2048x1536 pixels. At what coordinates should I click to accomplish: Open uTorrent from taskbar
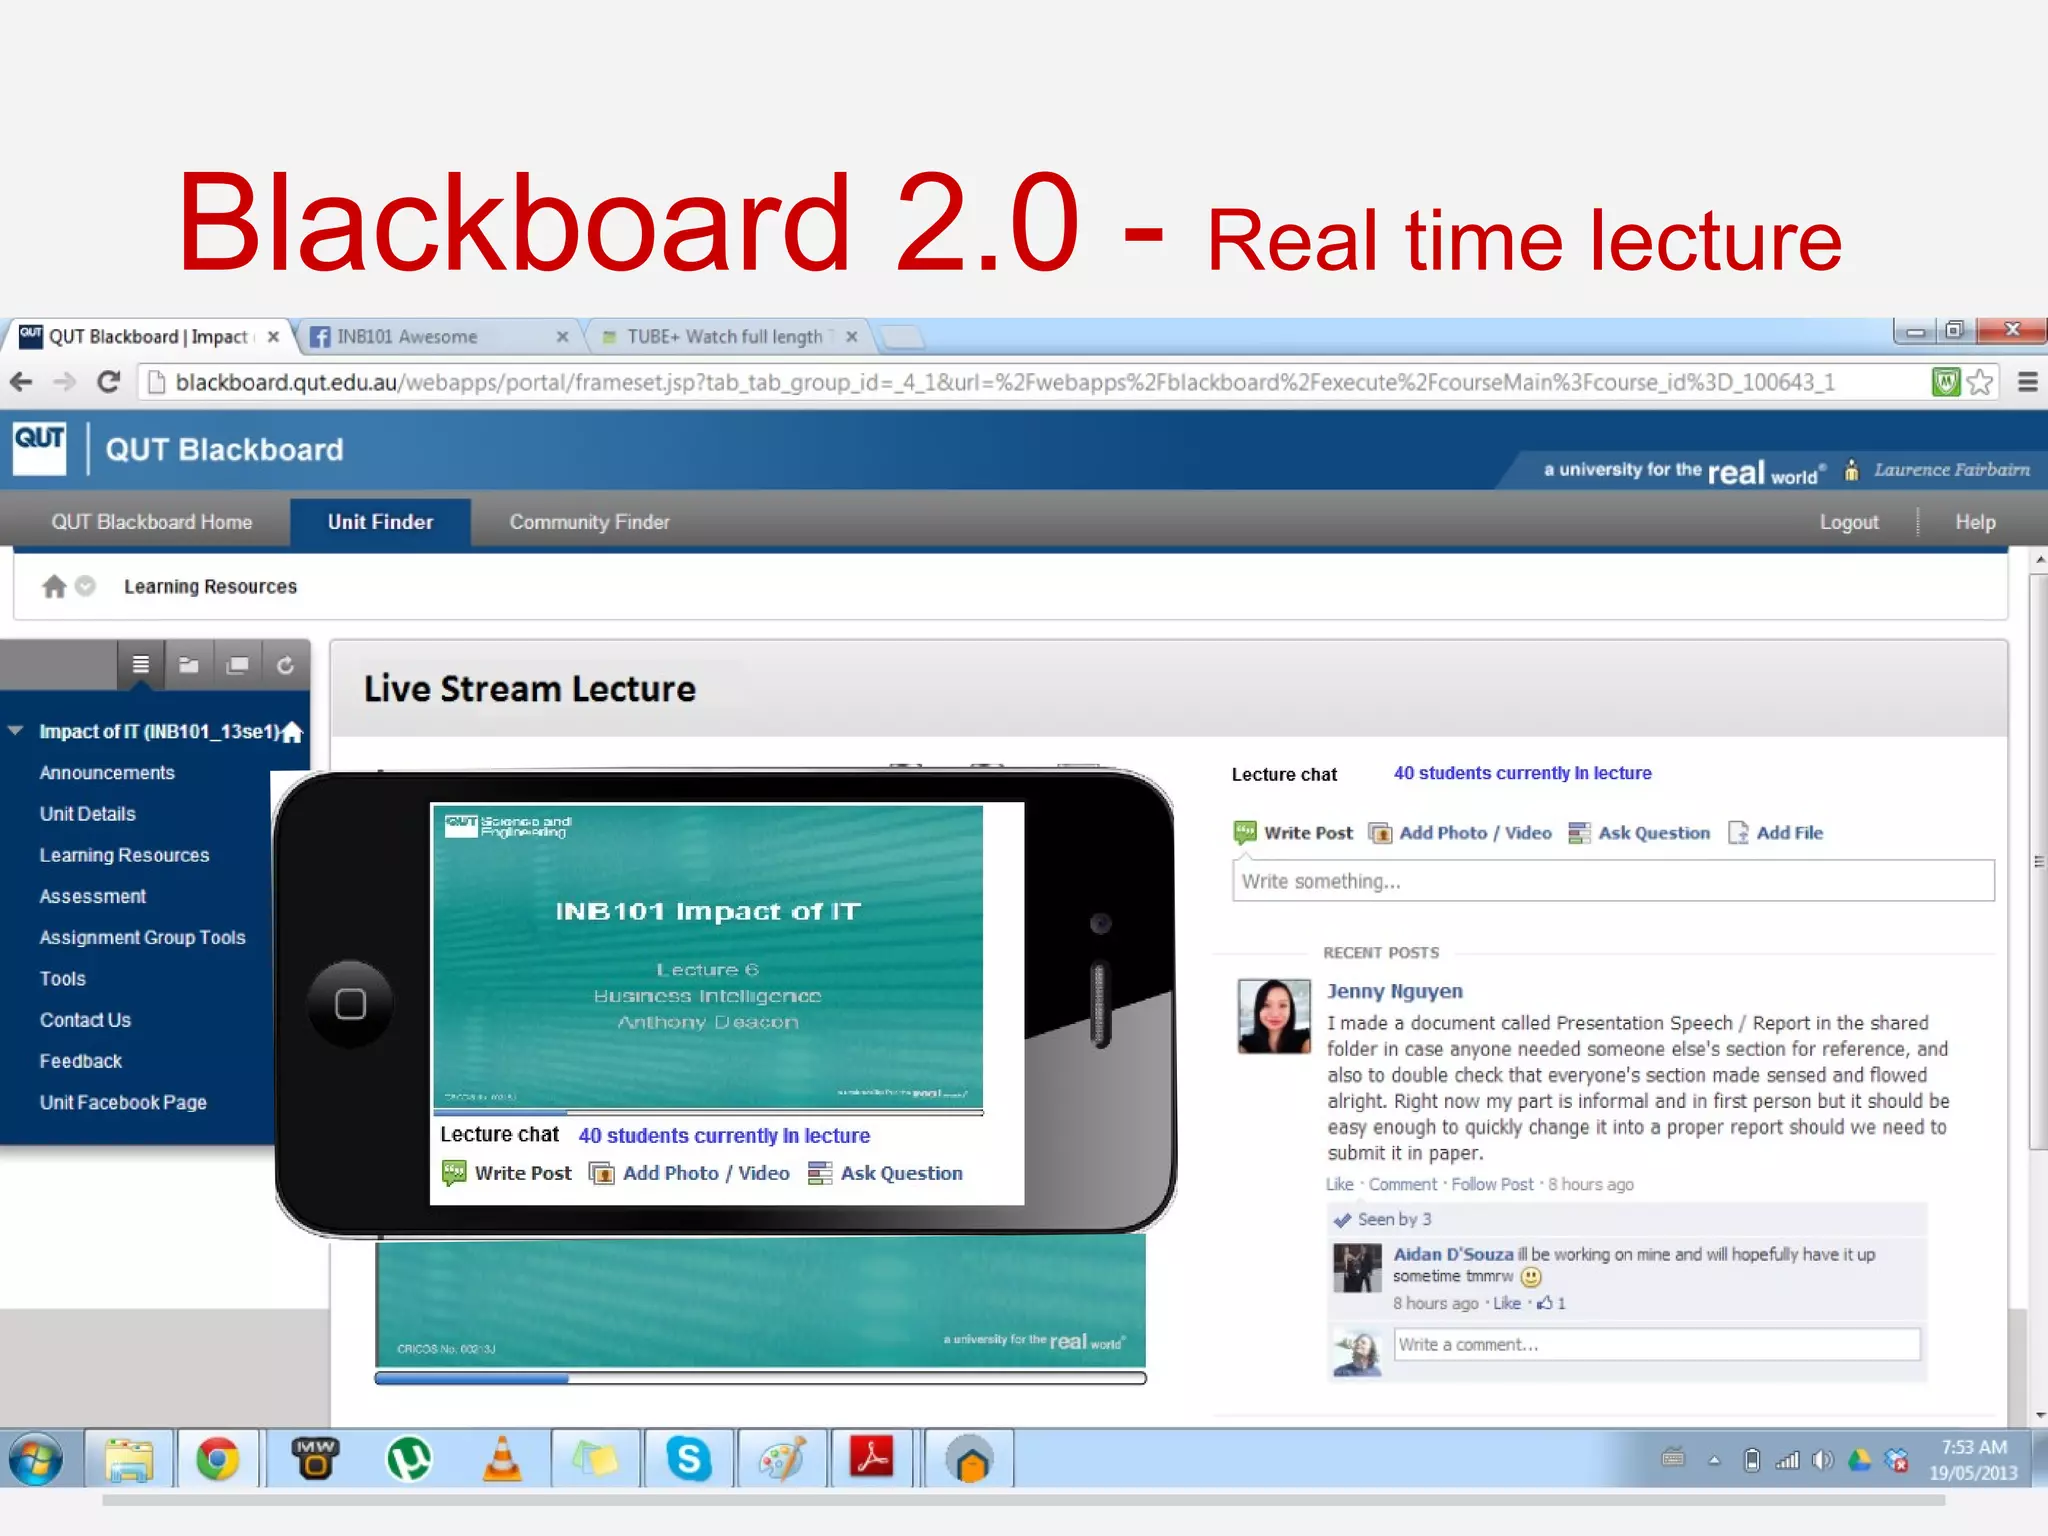409,1460
